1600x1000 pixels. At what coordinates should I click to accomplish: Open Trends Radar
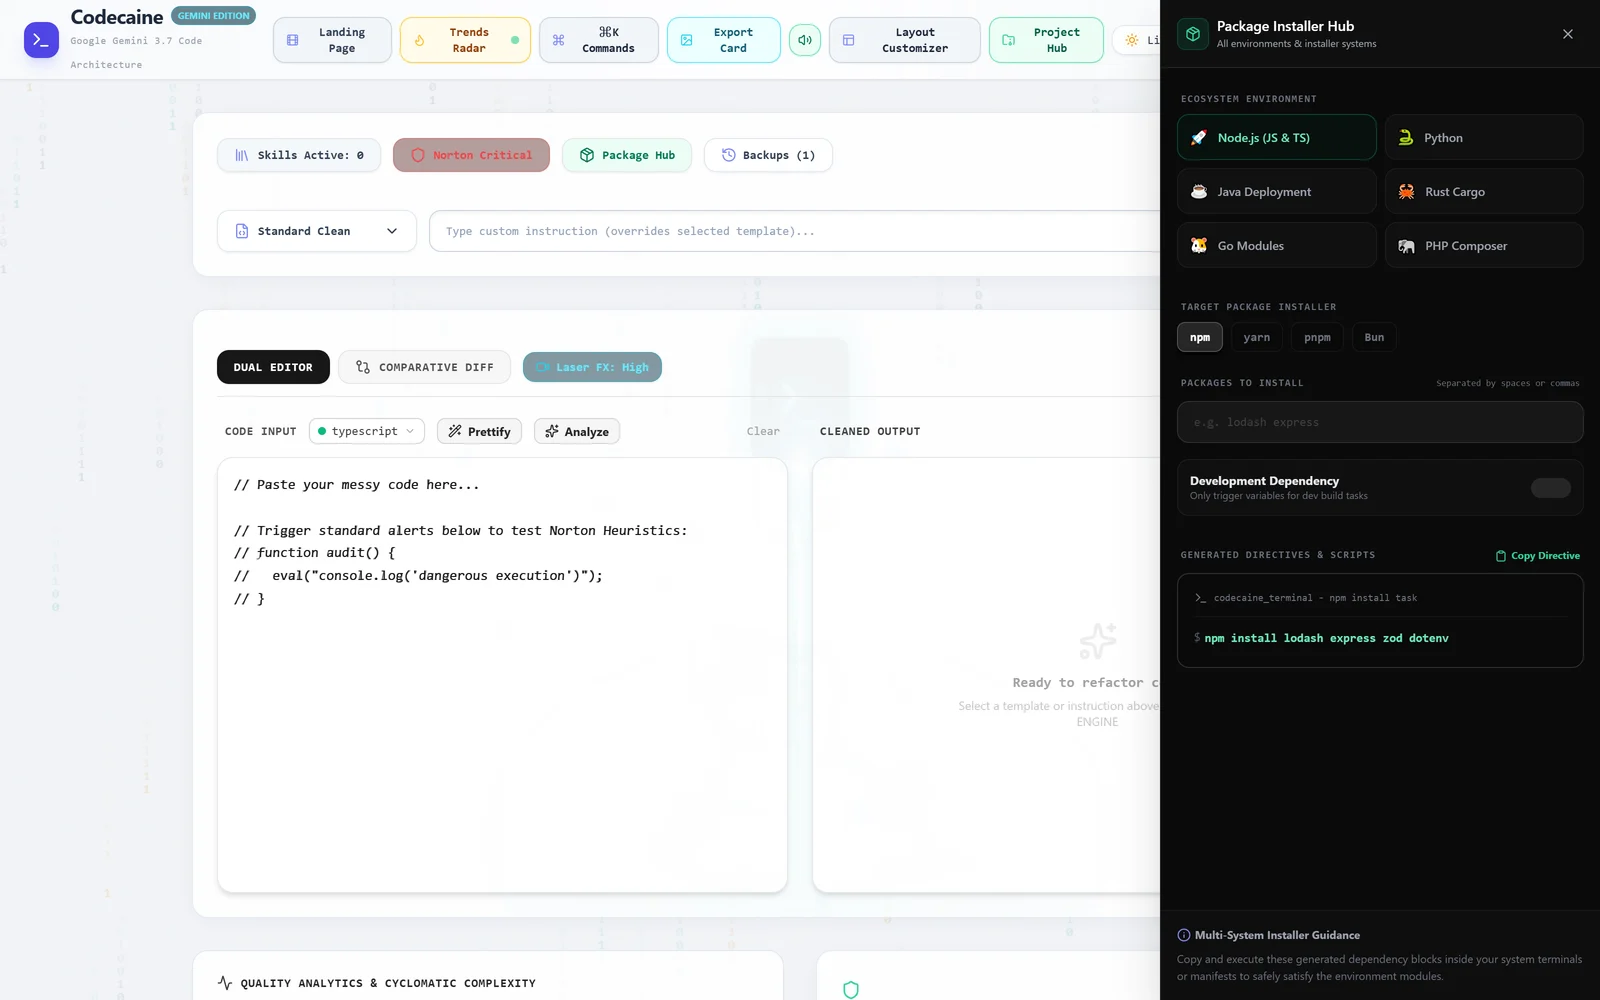[465, 40]
